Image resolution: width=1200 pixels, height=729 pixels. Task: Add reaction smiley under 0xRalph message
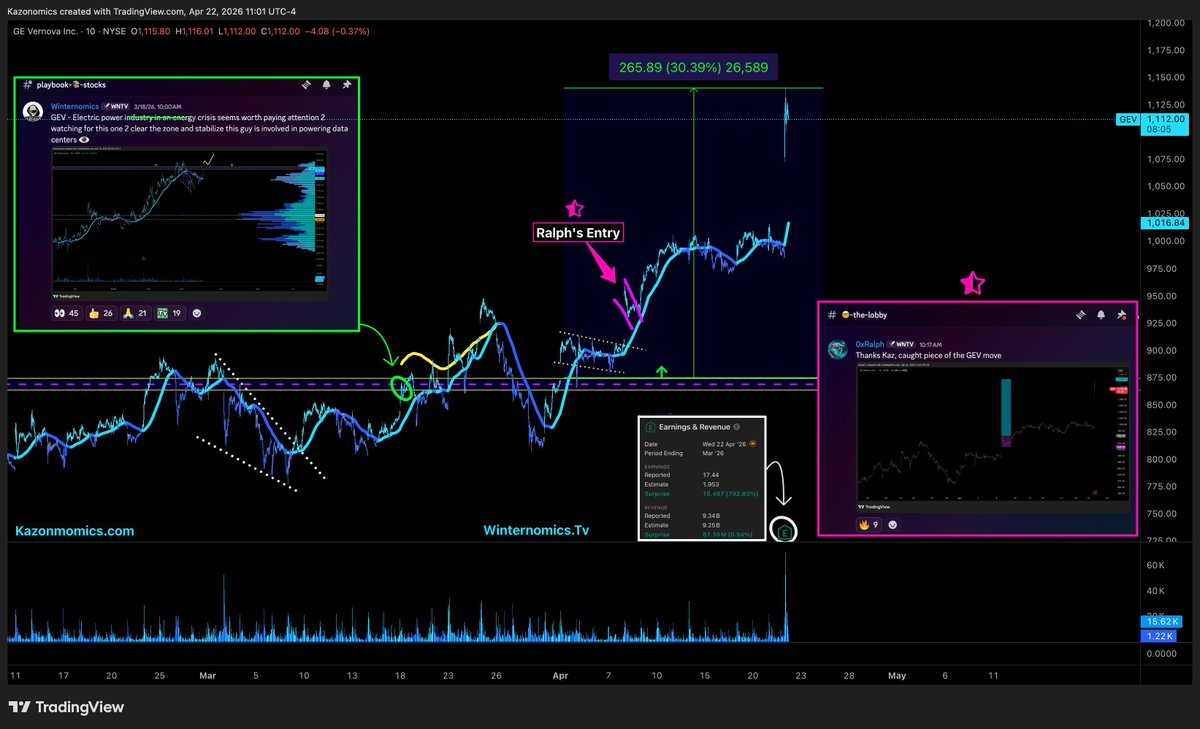tap(893, 523)
